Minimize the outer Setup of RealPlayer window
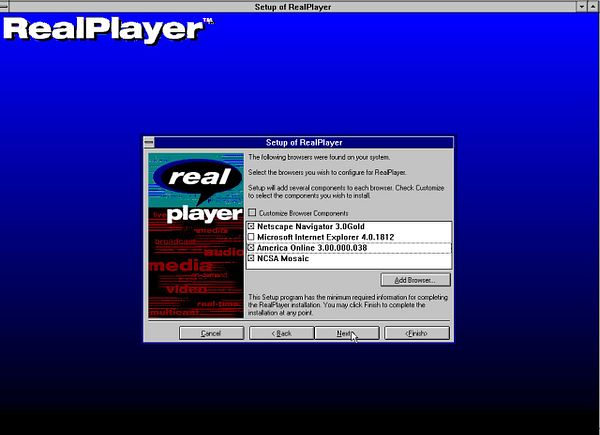The image size is (600, 435). tap(582, 7)
